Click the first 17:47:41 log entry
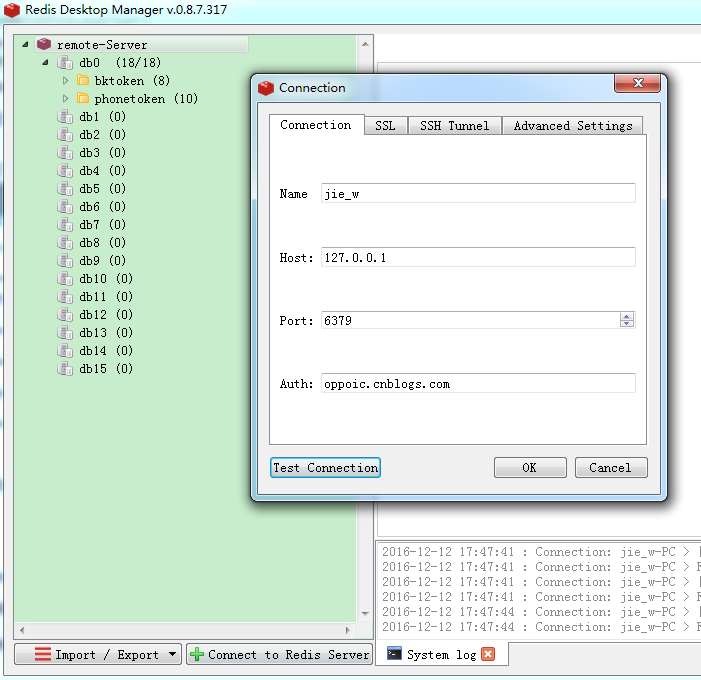The image size is (701, 680). 541,552
